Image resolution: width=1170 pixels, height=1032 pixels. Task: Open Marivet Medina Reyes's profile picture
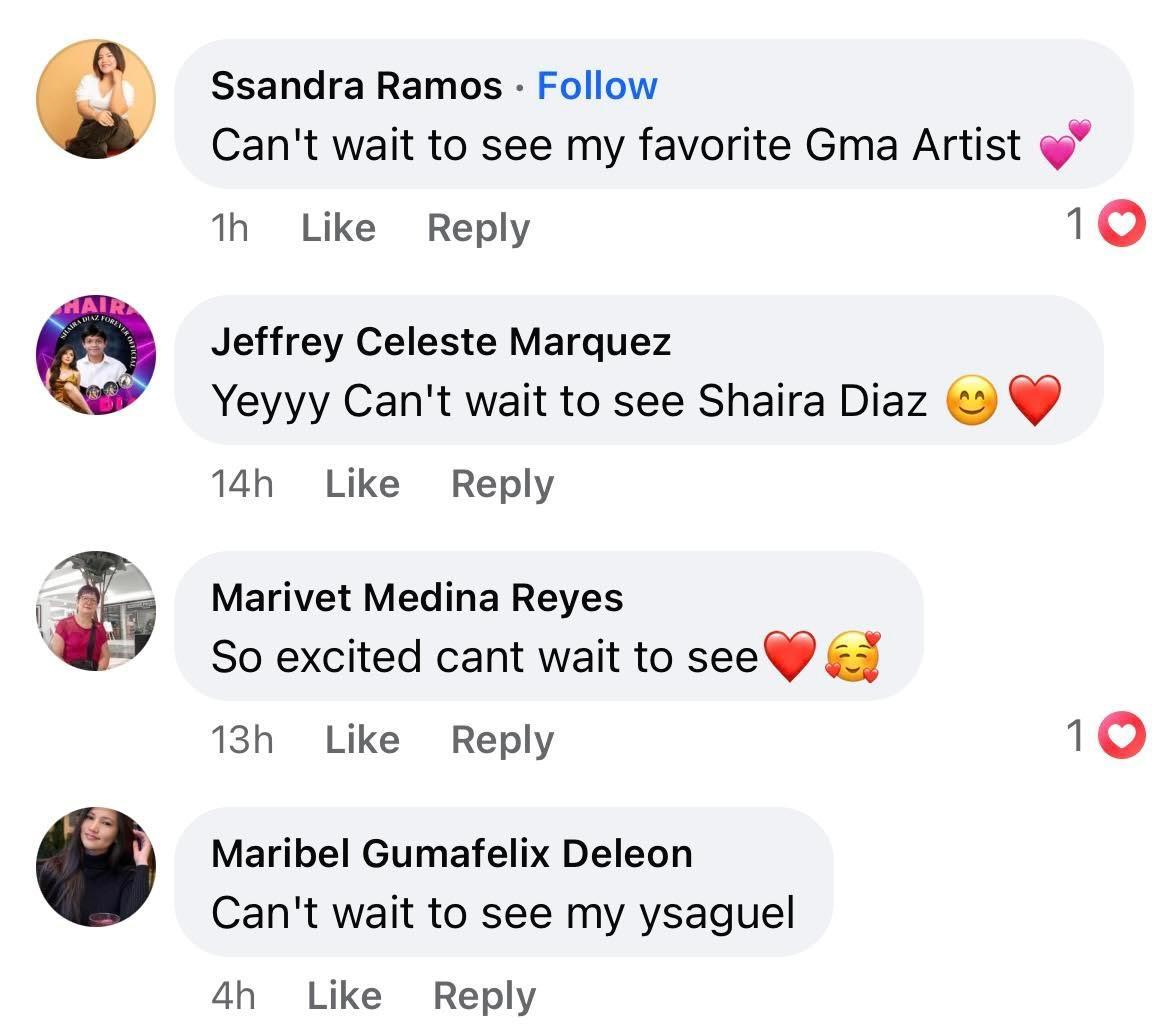pyautogui.click(x=96, y=611)
